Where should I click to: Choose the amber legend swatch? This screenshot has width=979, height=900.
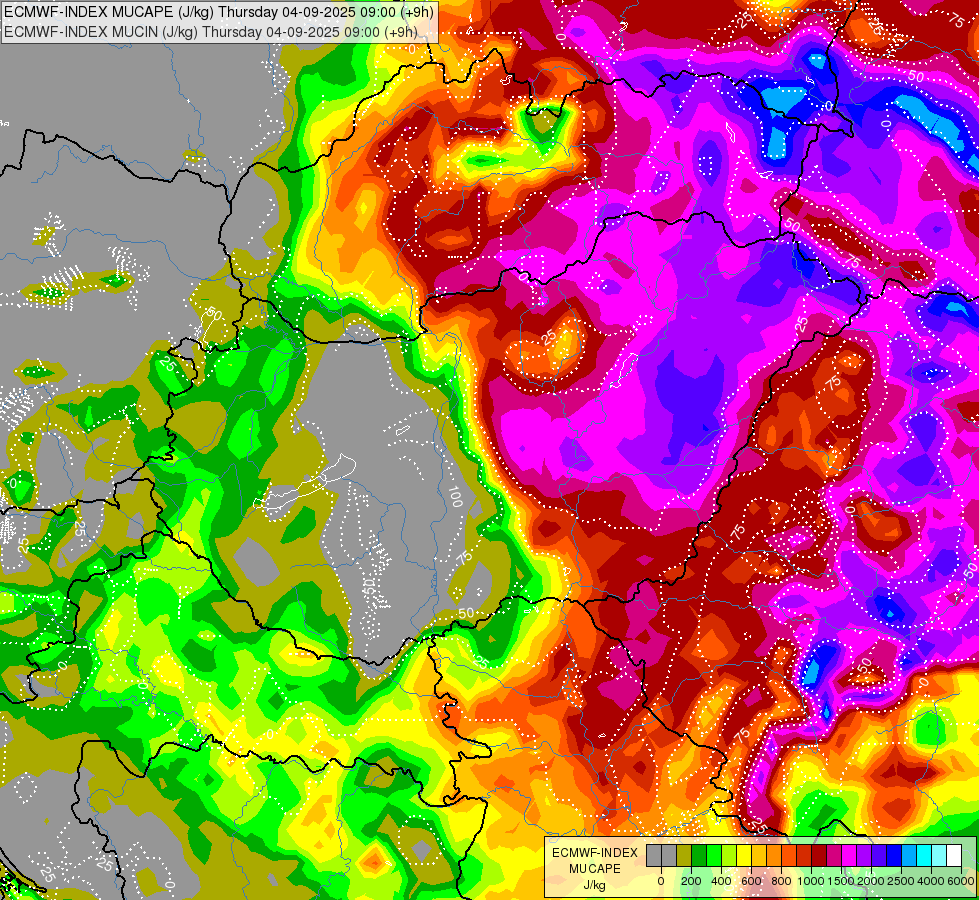click(x=759, y=855)
